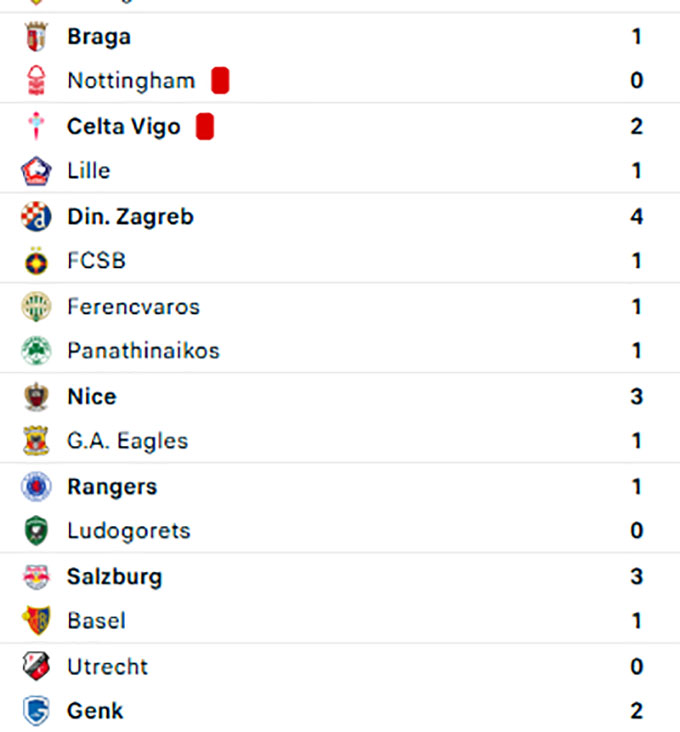Select the Celta Vigo club logo

(36, 127)
